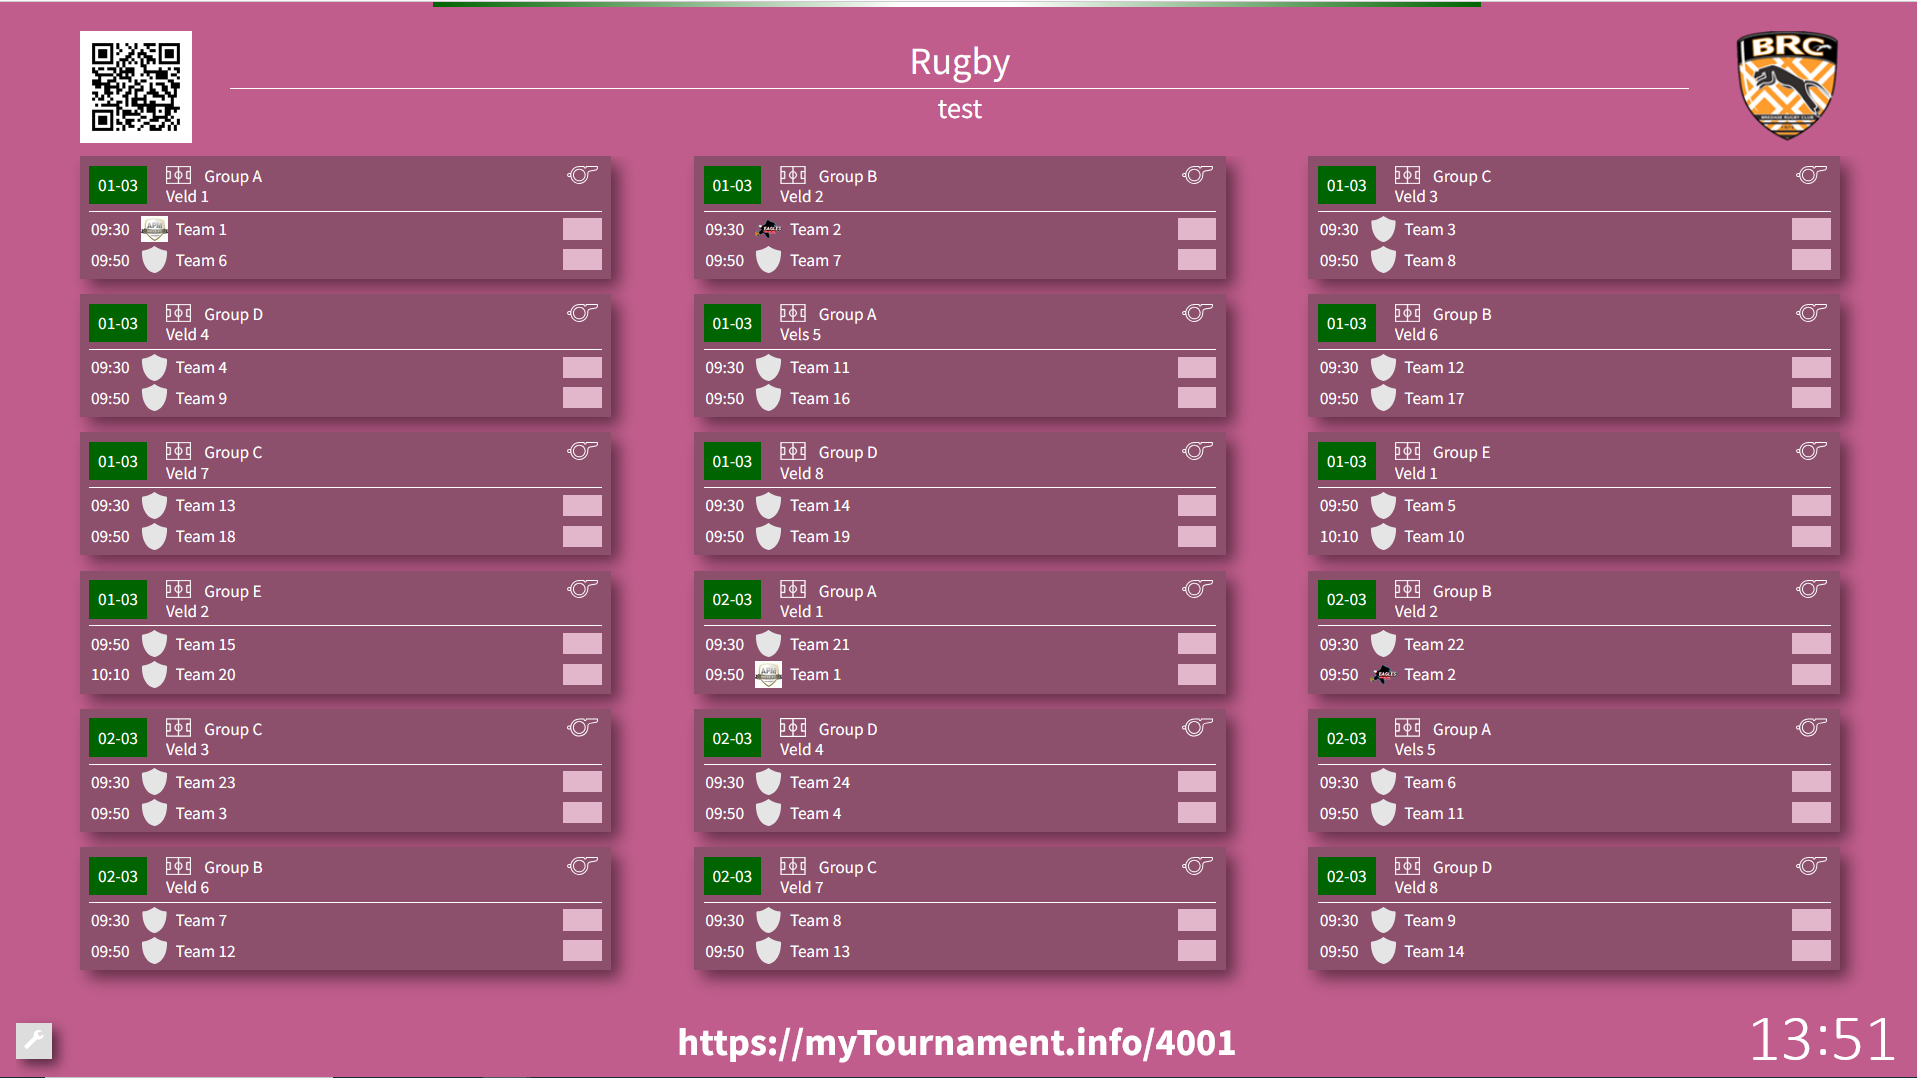Click whistle icon on Group A Veld 1 card
The width and height of the screenshot is (1917, 1078).
pos(582,175)
